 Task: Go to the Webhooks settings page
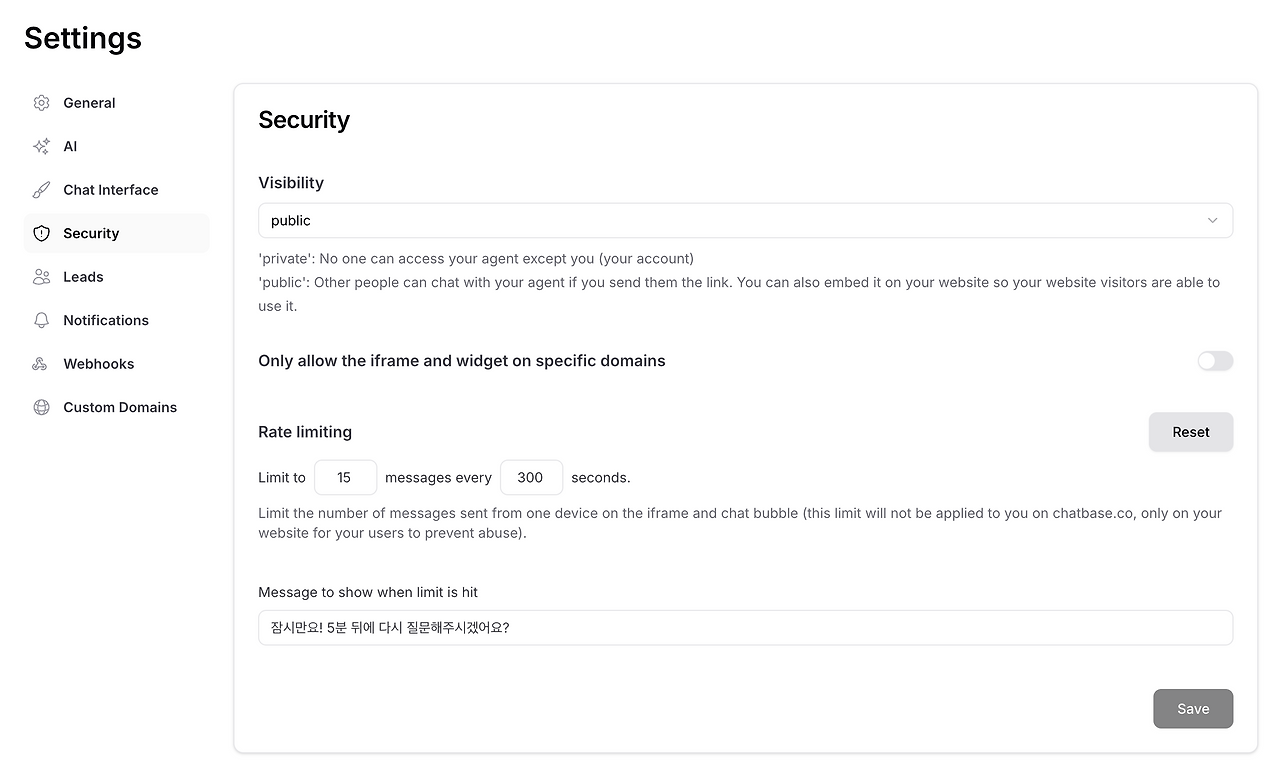98,364
